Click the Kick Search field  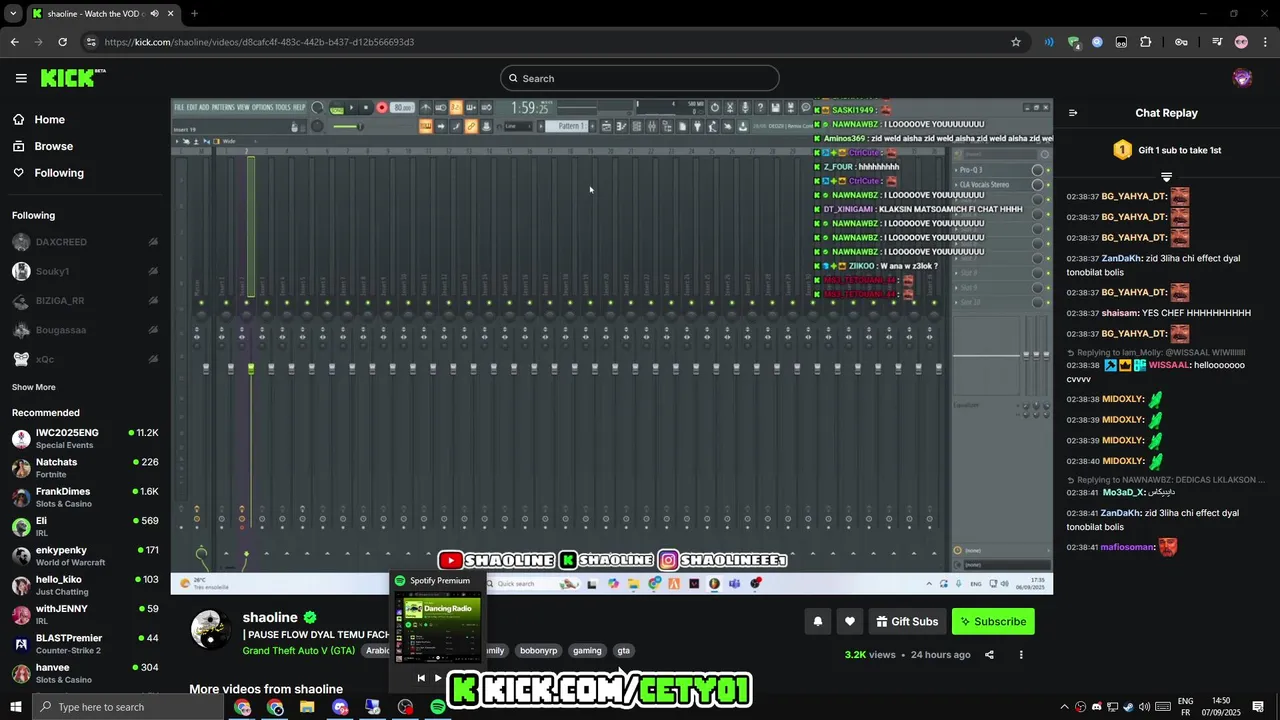(640, 78)
